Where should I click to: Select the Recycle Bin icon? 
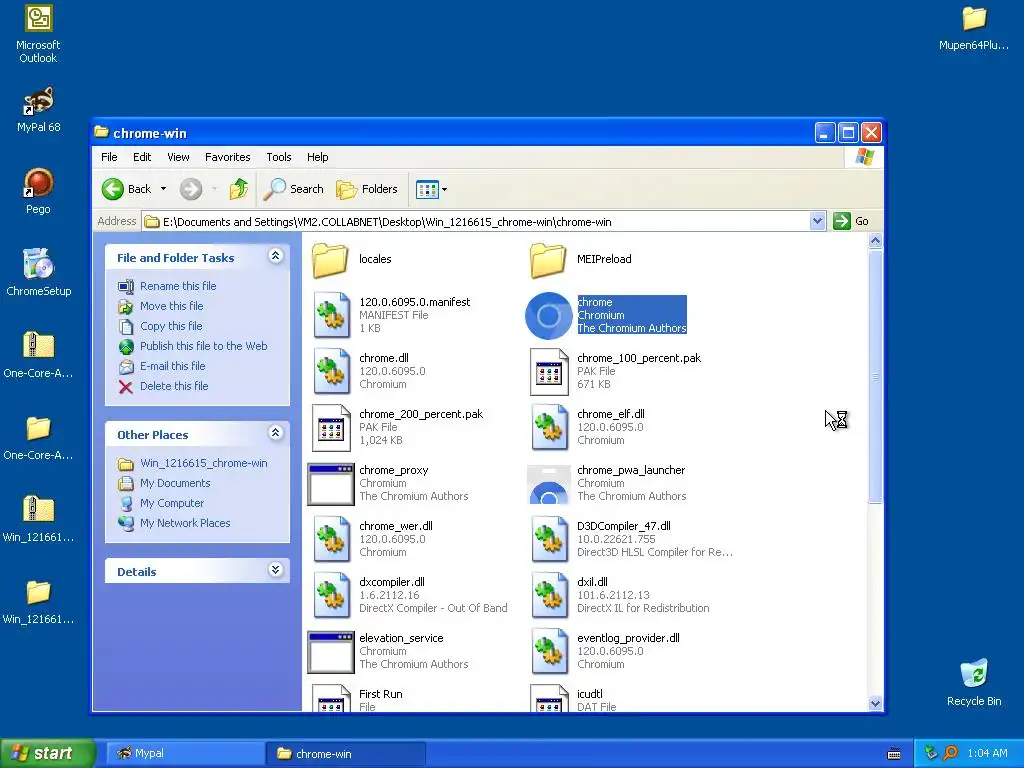pyautogui.click(x=974, y=683)
